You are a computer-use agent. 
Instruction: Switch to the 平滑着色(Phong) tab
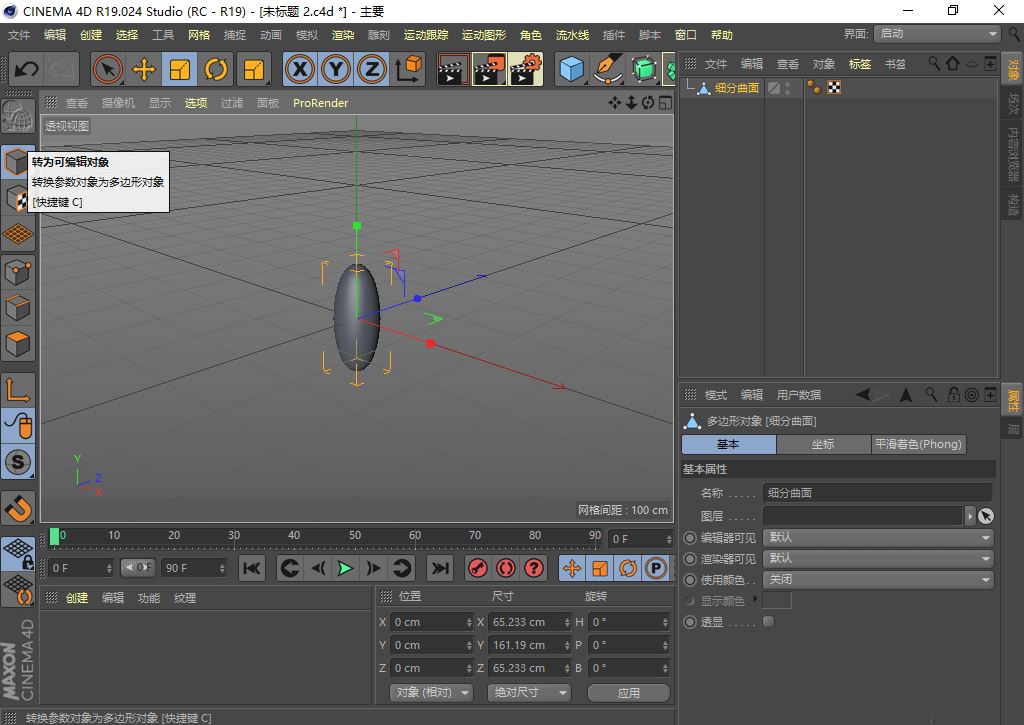pyautogui.click(x=918, y=444)
